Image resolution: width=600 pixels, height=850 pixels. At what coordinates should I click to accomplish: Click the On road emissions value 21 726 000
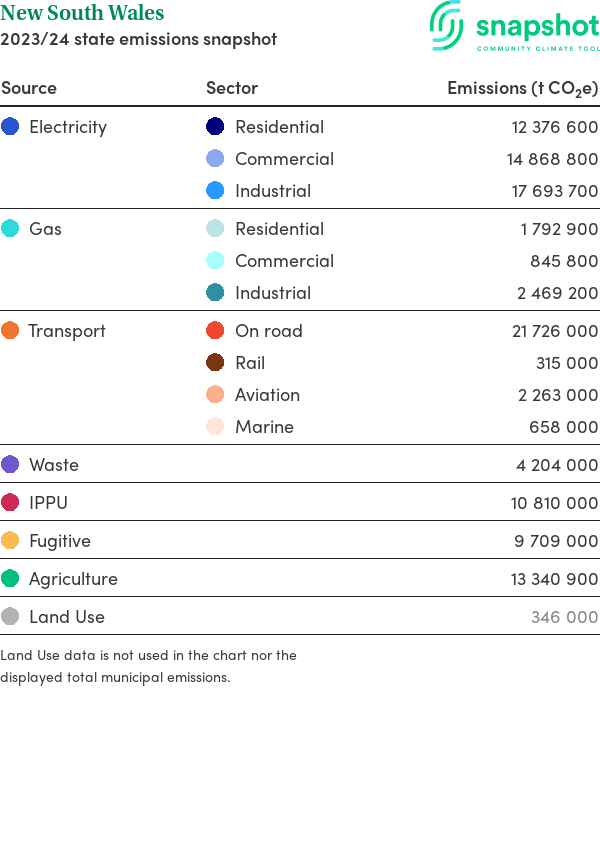click(x=554, y=331)
